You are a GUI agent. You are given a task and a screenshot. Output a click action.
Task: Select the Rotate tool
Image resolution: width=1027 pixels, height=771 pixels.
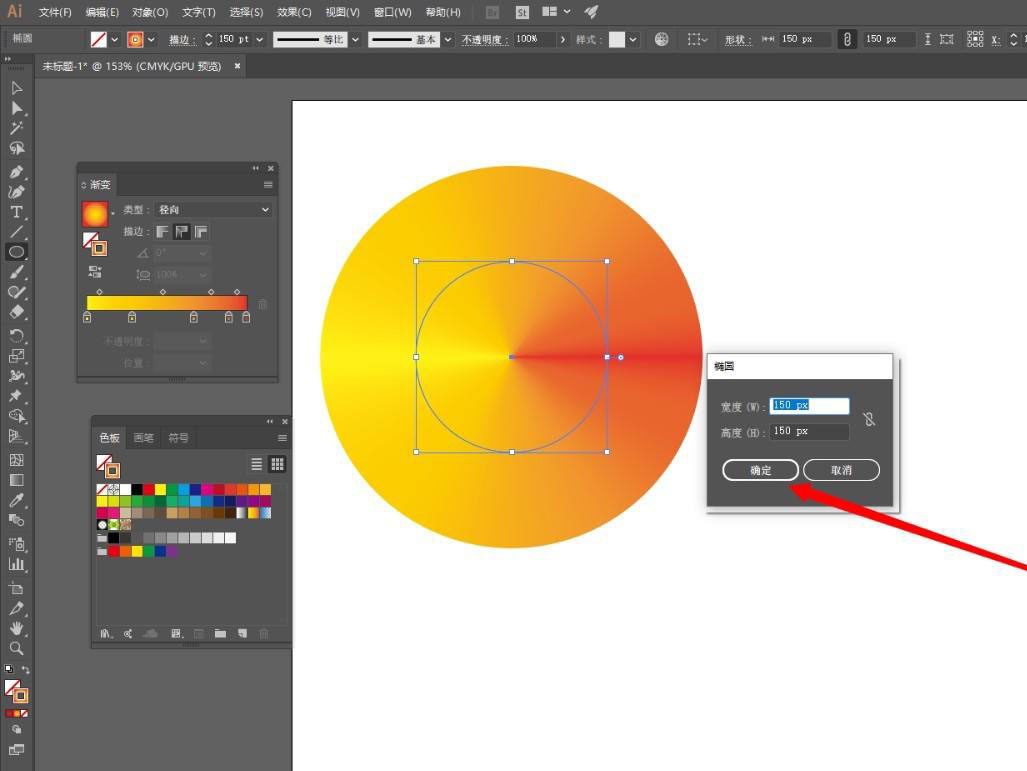16,335
